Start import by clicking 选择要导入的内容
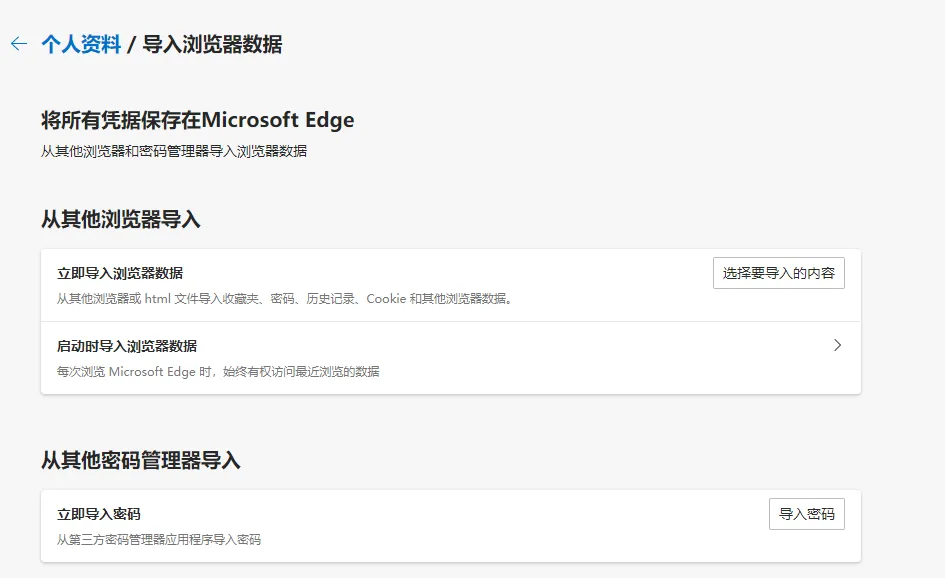945x578 pixels. pos(779,272)
